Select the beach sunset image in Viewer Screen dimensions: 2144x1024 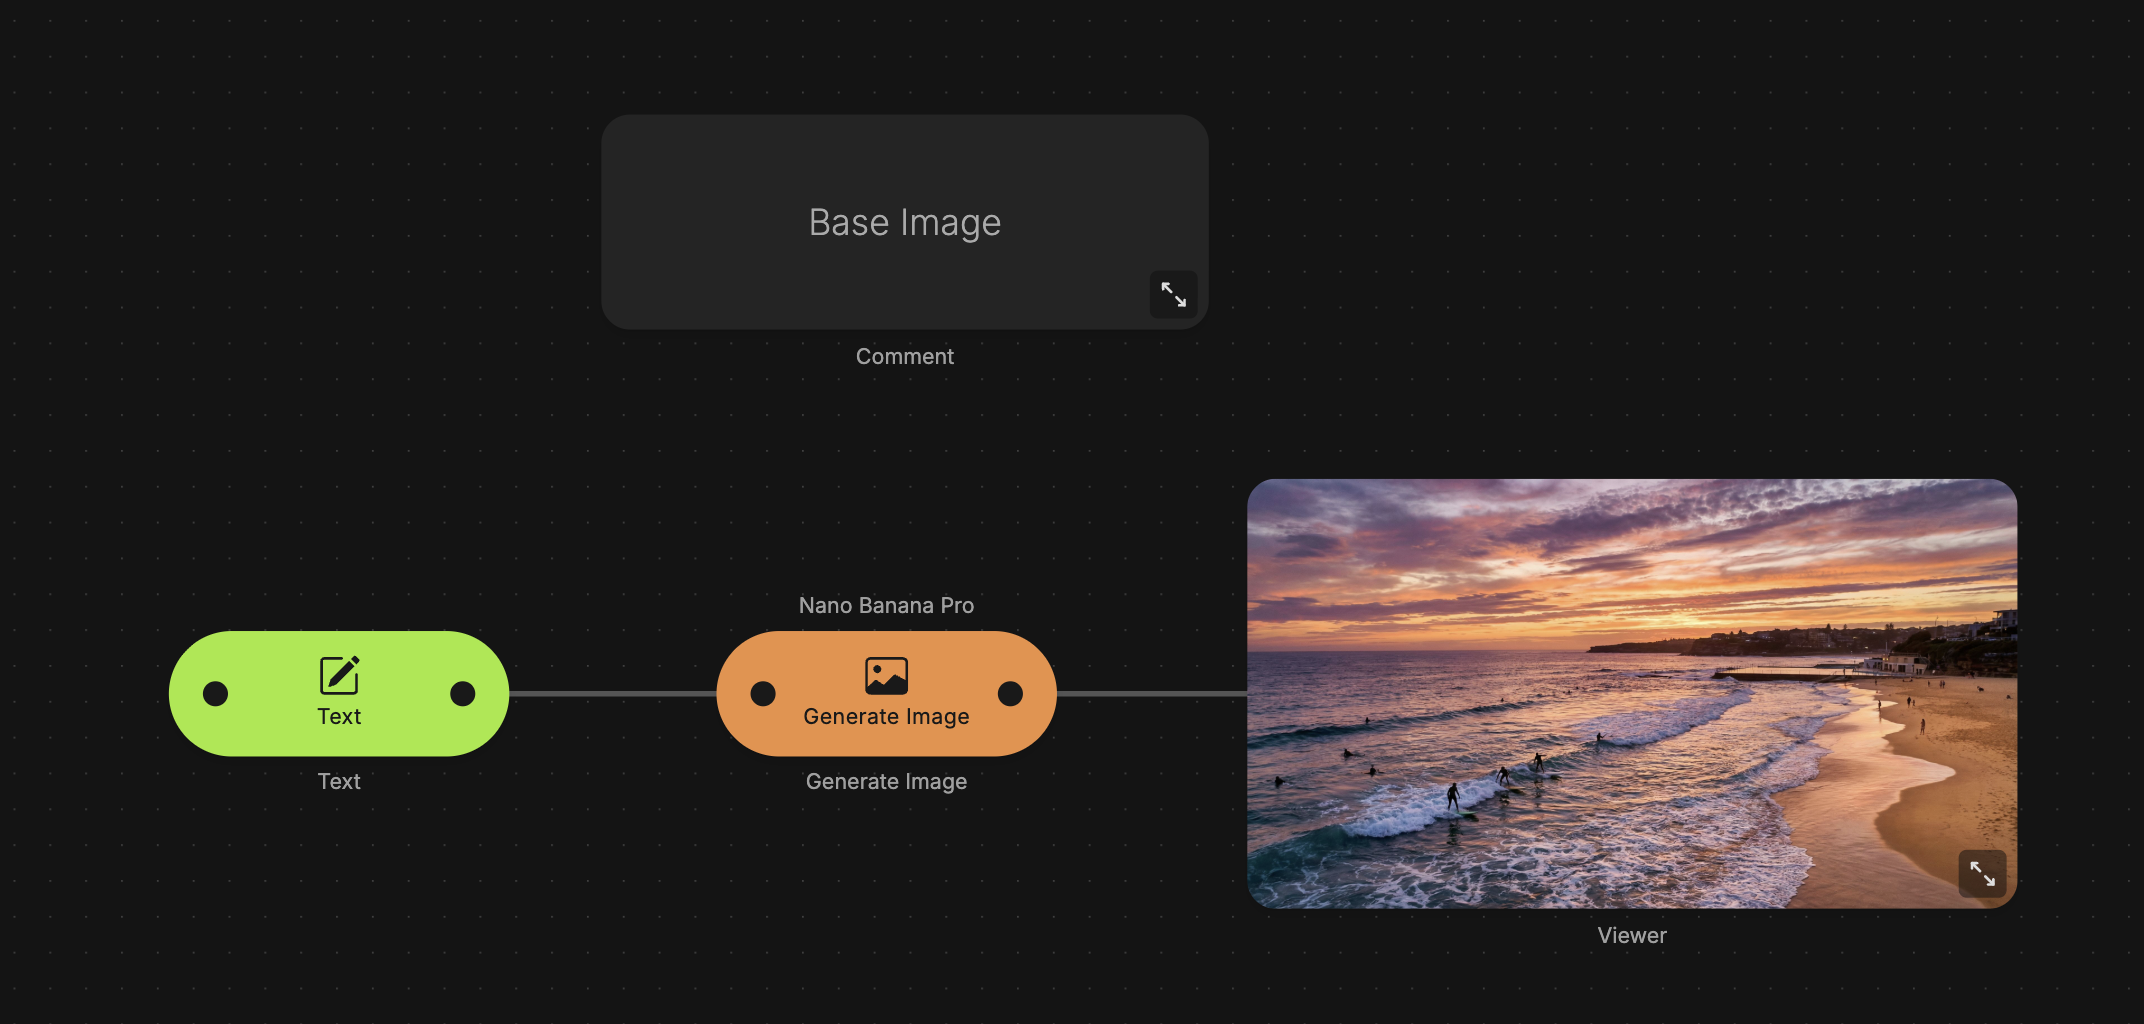click(x=1630, y=693)
